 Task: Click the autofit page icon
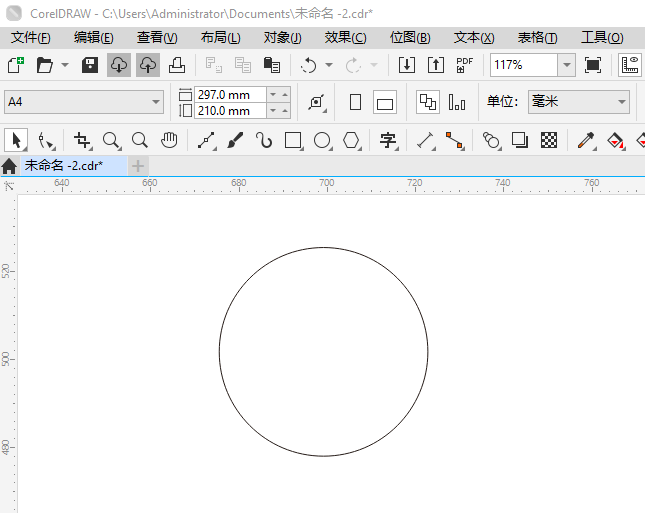coord(317,102)
